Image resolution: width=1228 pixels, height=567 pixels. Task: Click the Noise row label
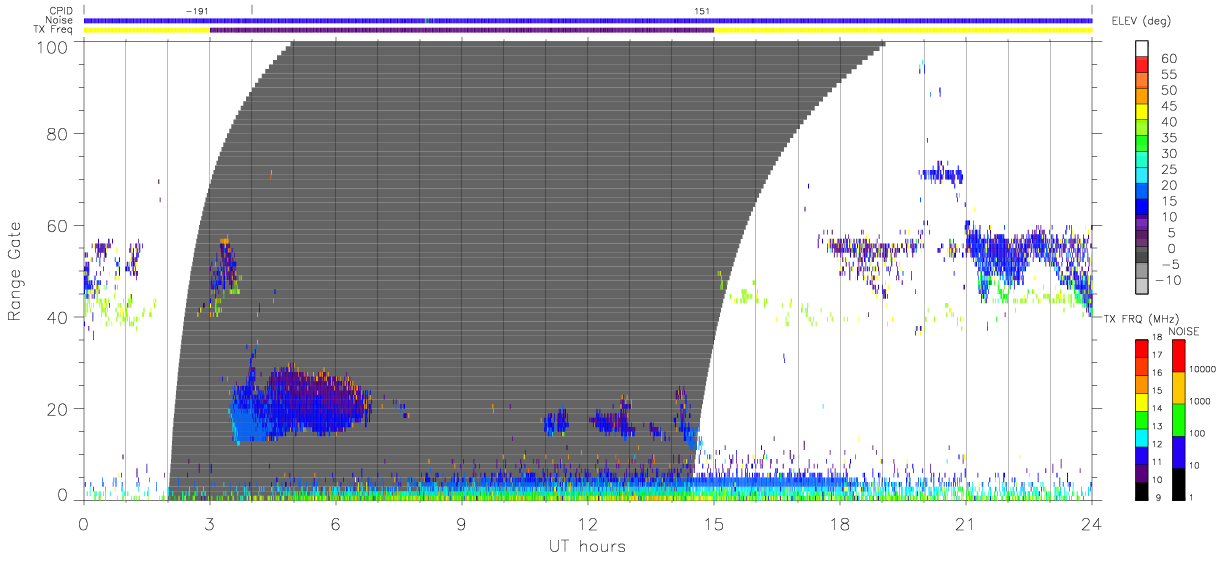(60, 20)
